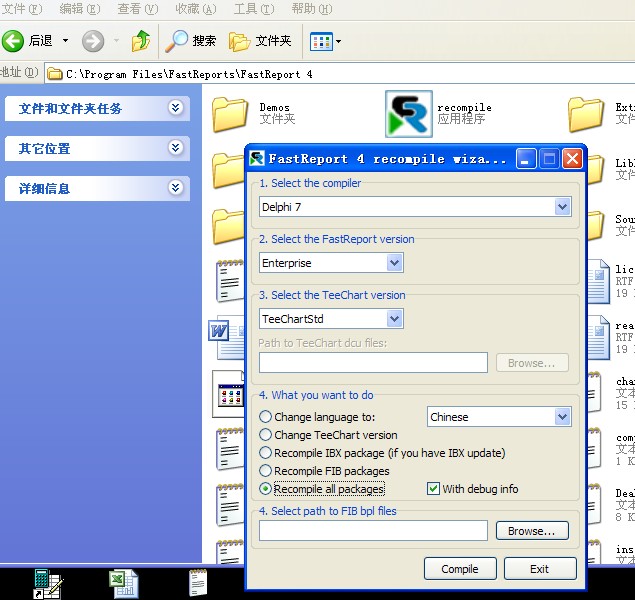
Task: Open the Back button history arrow
Action: [65, 40]
